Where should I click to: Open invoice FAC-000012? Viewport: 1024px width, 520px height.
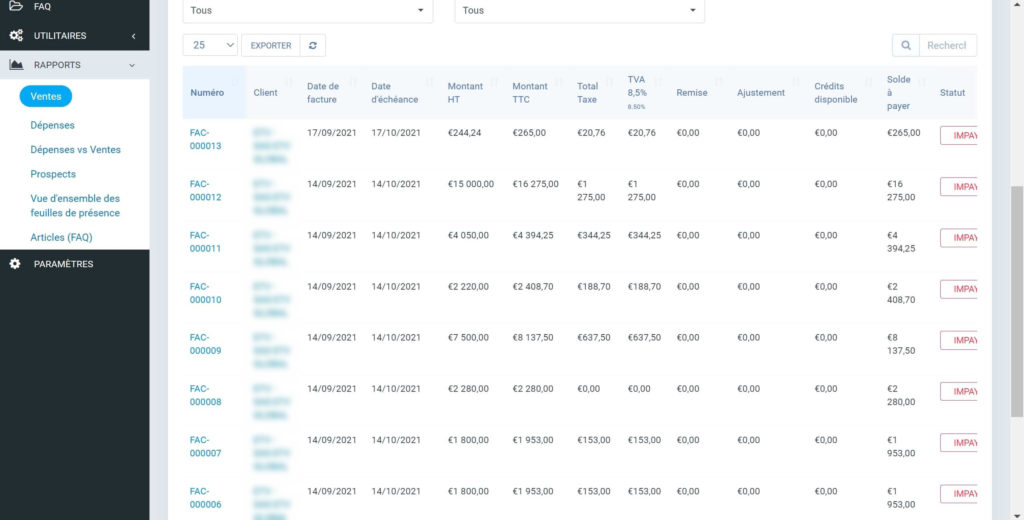coord(205,191)
